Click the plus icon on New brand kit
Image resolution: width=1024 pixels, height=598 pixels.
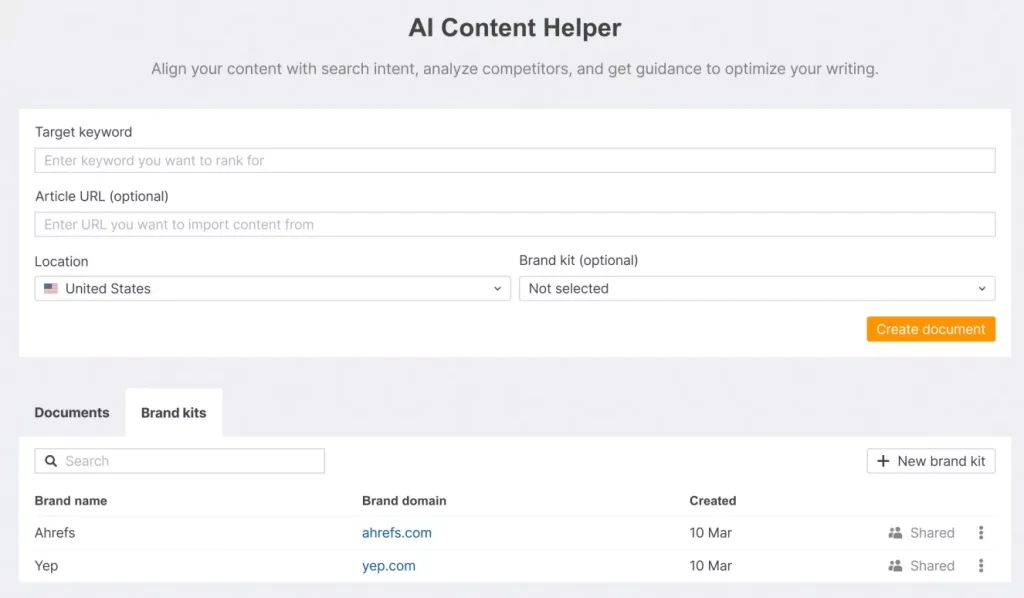(x=883, y=461)
